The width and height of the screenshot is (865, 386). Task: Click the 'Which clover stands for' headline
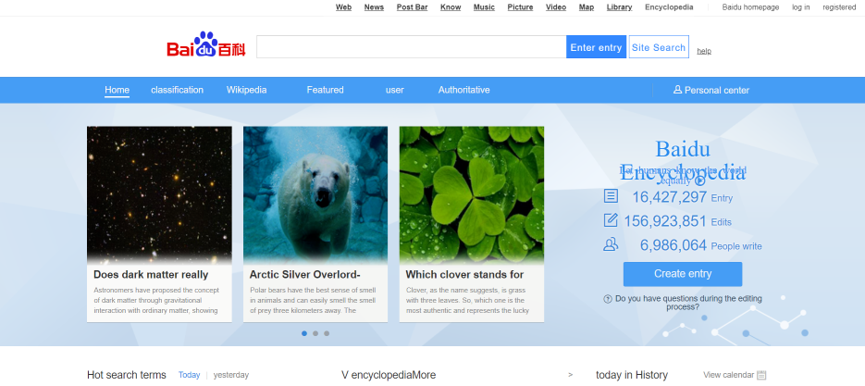point(464,275)
